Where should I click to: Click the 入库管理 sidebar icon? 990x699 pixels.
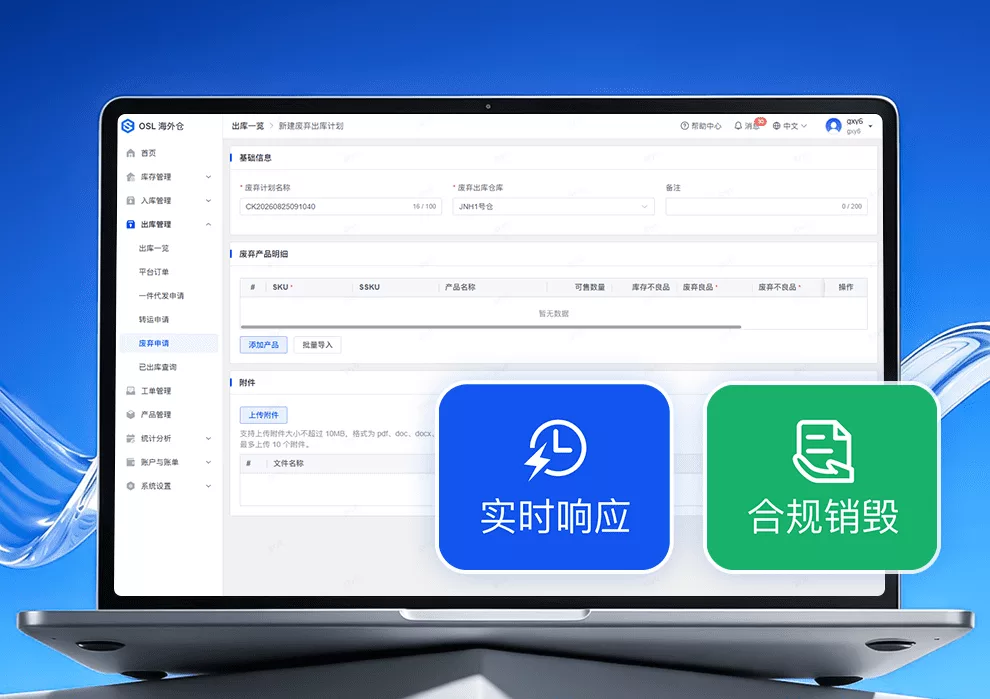[x=131, y=201]
